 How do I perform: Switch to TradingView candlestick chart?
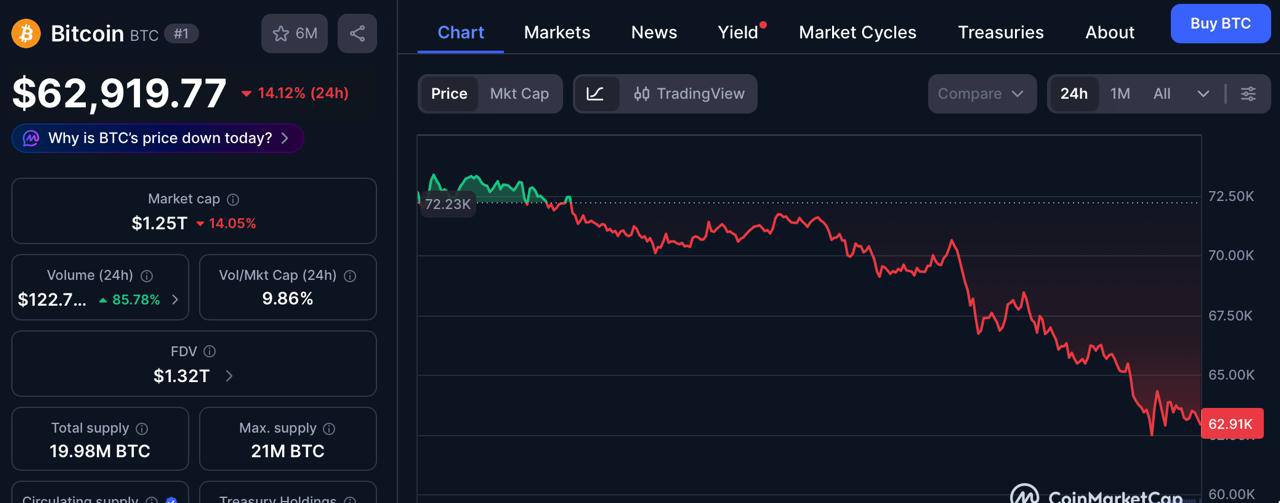coord(689,93)
